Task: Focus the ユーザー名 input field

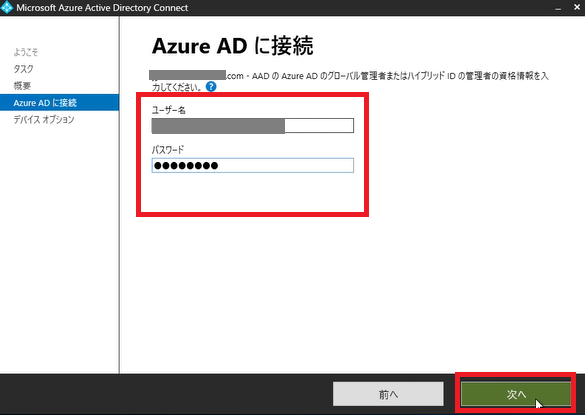Action: pyautogui.click(x=253, y=126)
